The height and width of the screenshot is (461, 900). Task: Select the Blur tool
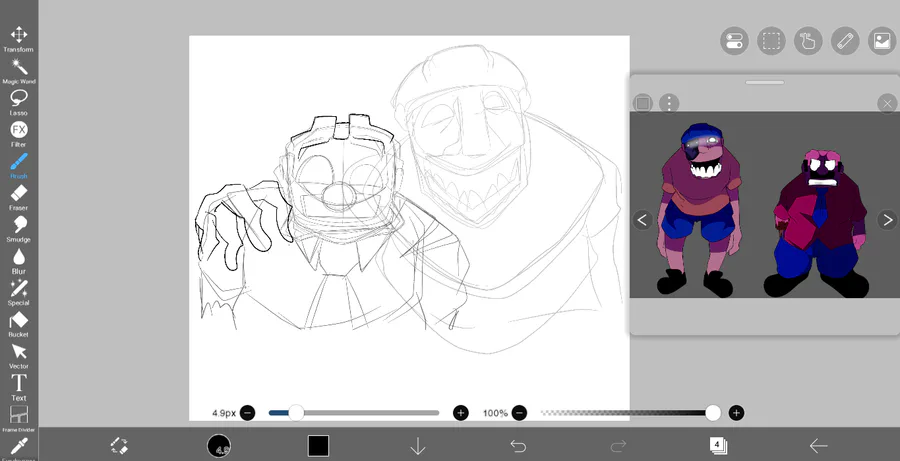[x=18, y=261]
